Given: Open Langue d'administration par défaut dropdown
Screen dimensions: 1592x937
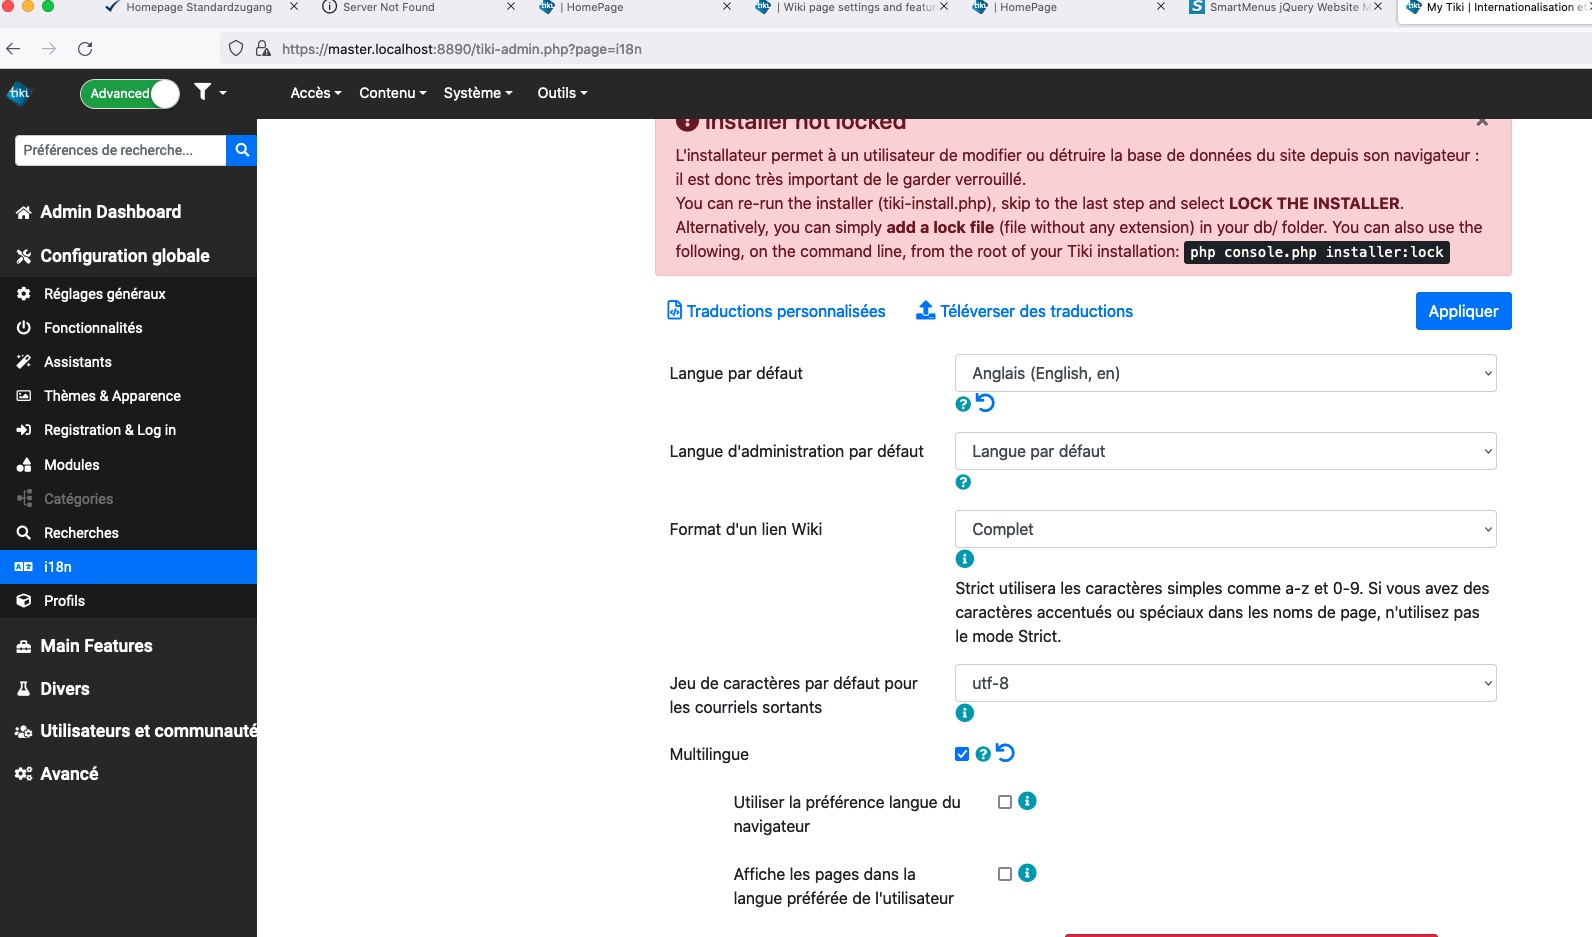Looking at the screenshot, I should pos(1226,451).
